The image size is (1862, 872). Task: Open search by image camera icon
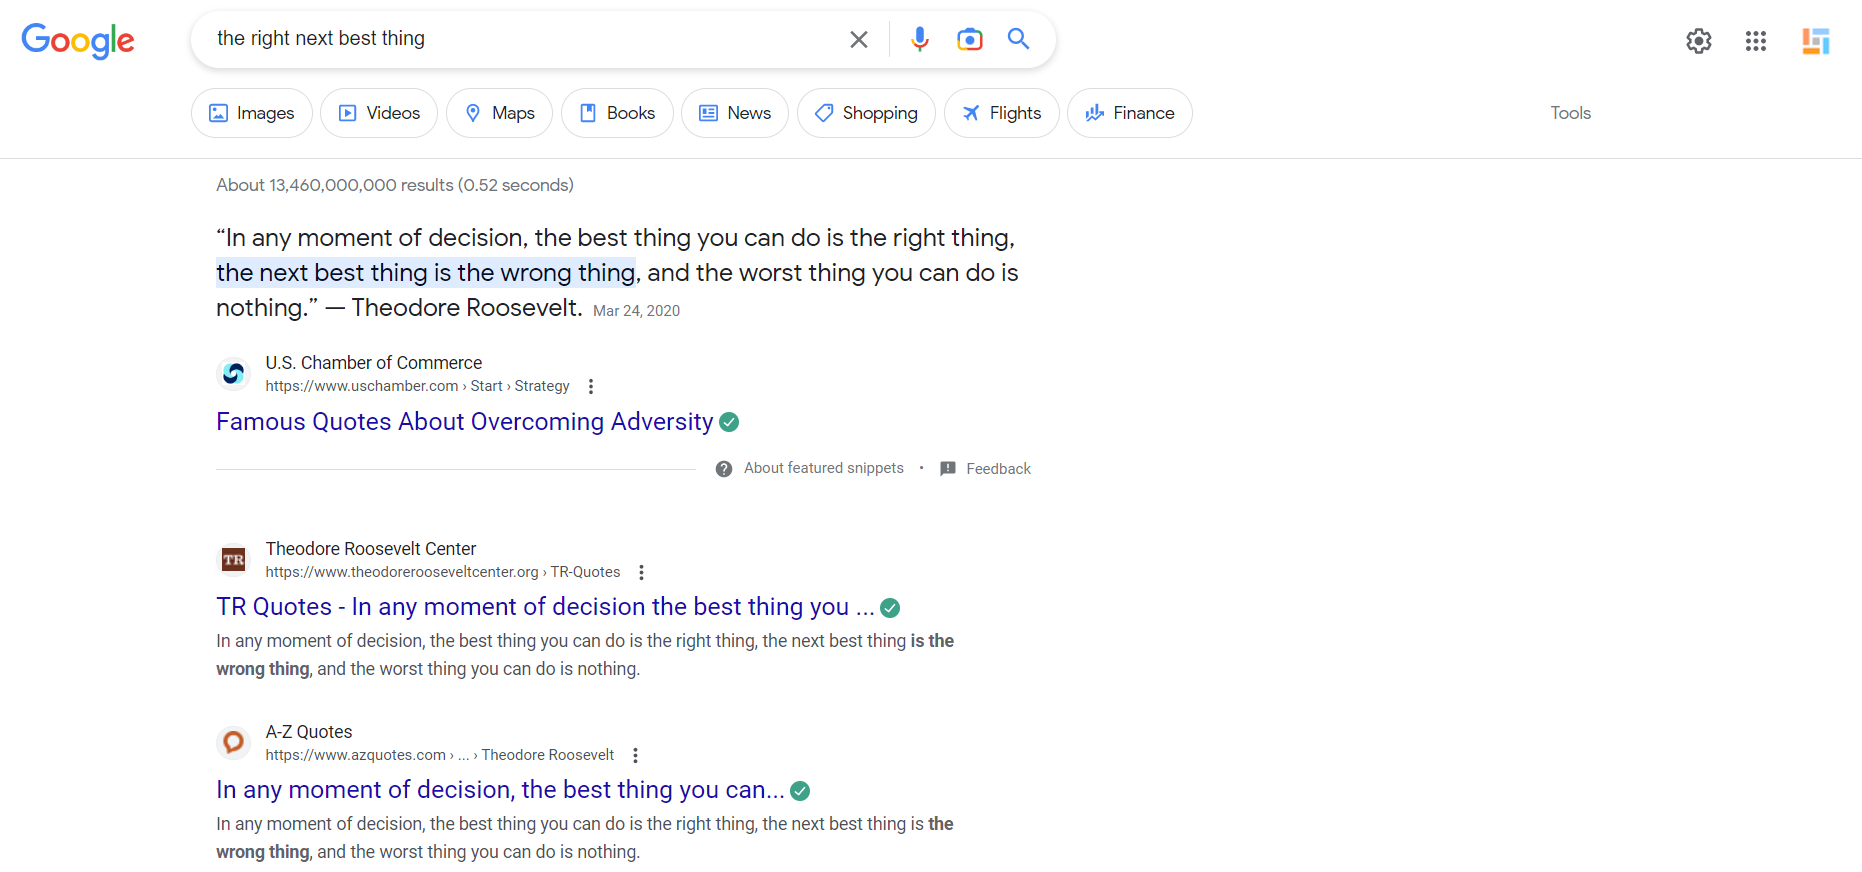(969, 39)
